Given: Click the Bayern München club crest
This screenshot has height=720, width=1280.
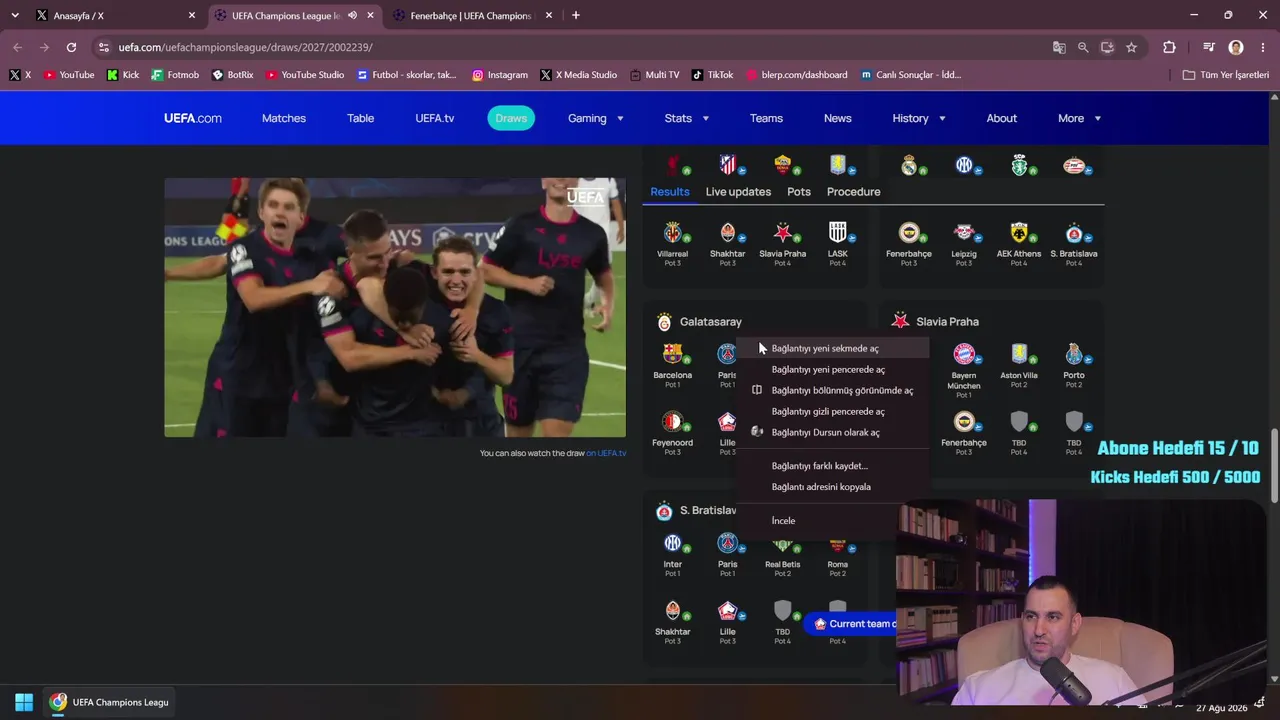Looking at the screenshot, I should (963, 354).
